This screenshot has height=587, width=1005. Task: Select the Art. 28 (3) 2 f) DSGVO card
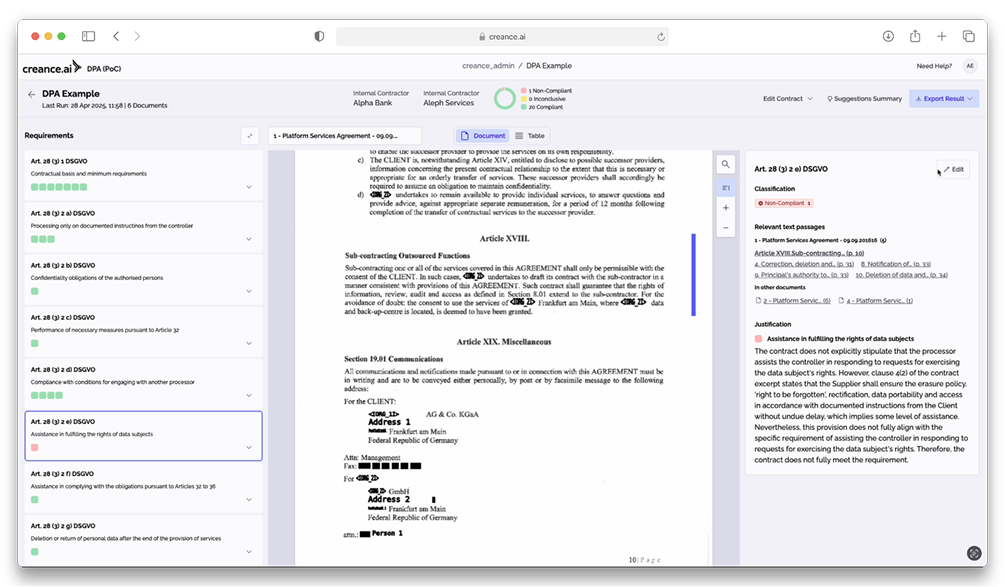pyautogui.click(x=144, y=488)
